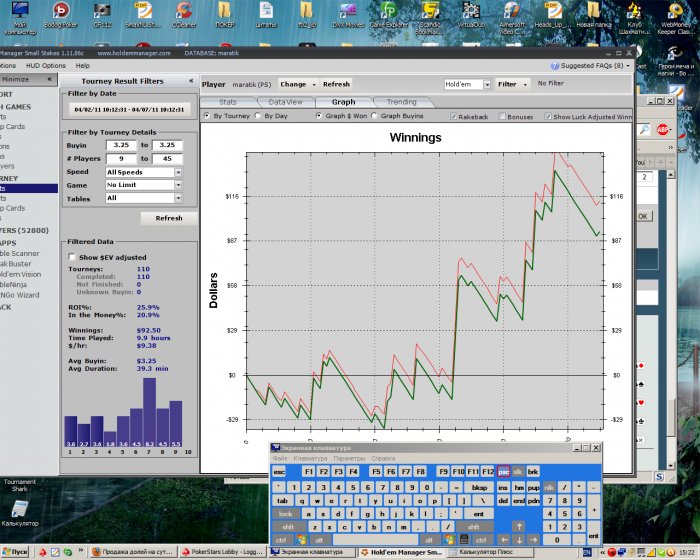Viewport: 700px width, 560px height.
Task: Open the Hold'em game selector dropdown
Action: [487, 85]
